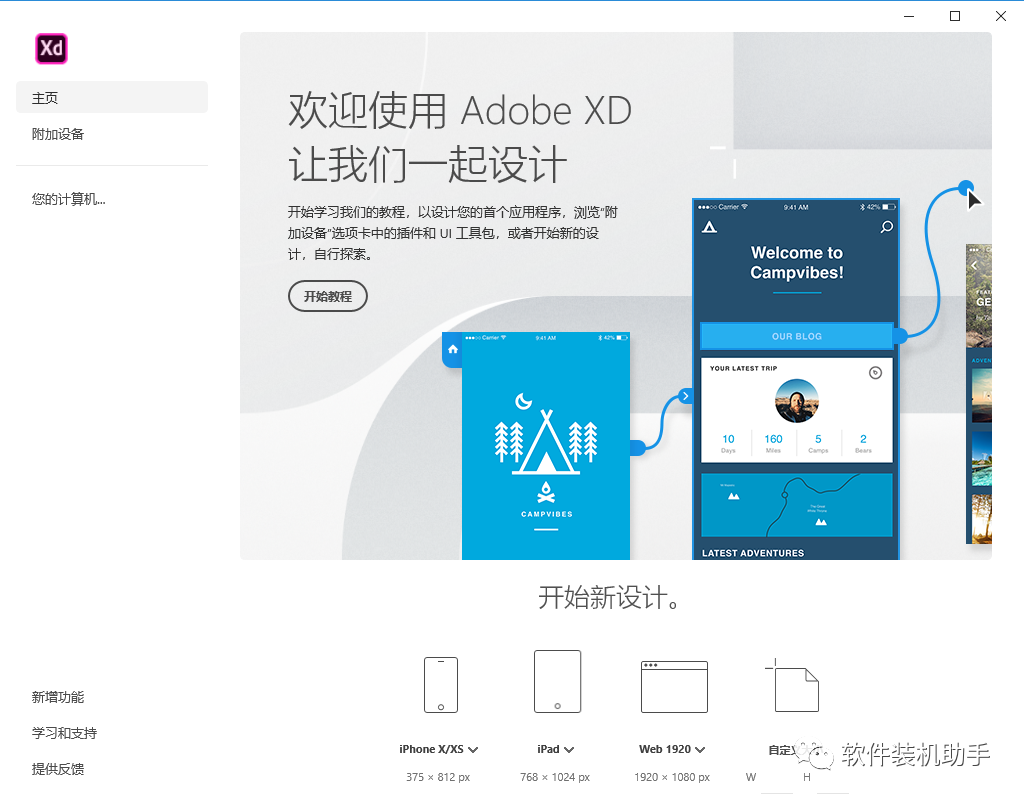Click the Campvibes welcome banner artwork
This screenshot has width=1024, height=800.
pos(616,296)
